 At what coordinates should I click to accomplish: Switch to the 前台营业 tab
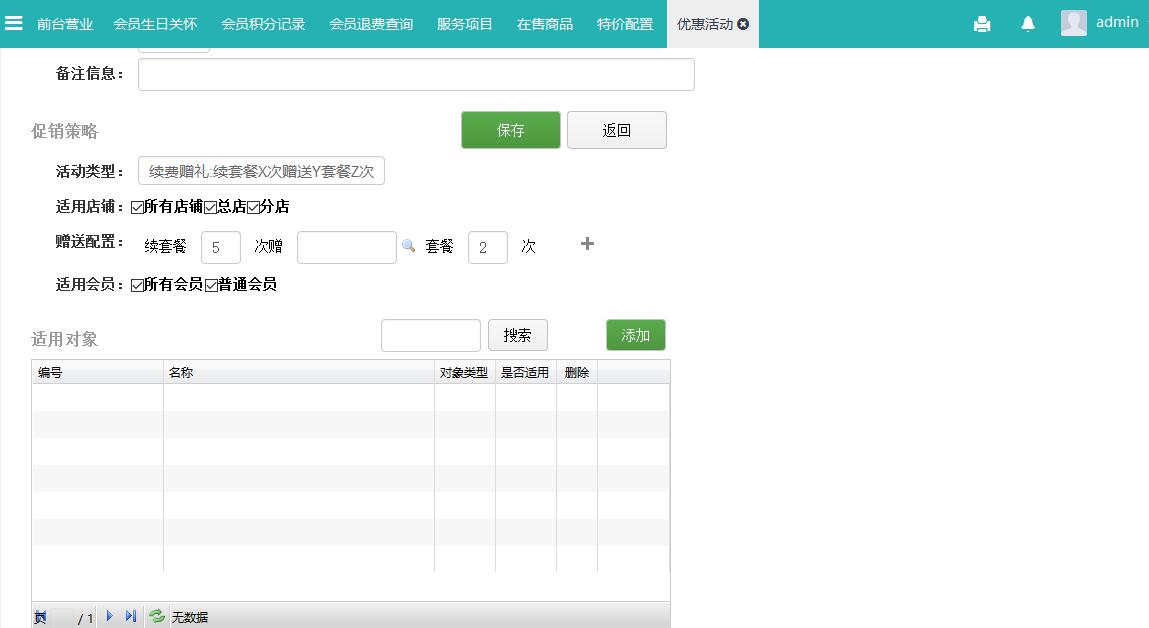point(65,24)
